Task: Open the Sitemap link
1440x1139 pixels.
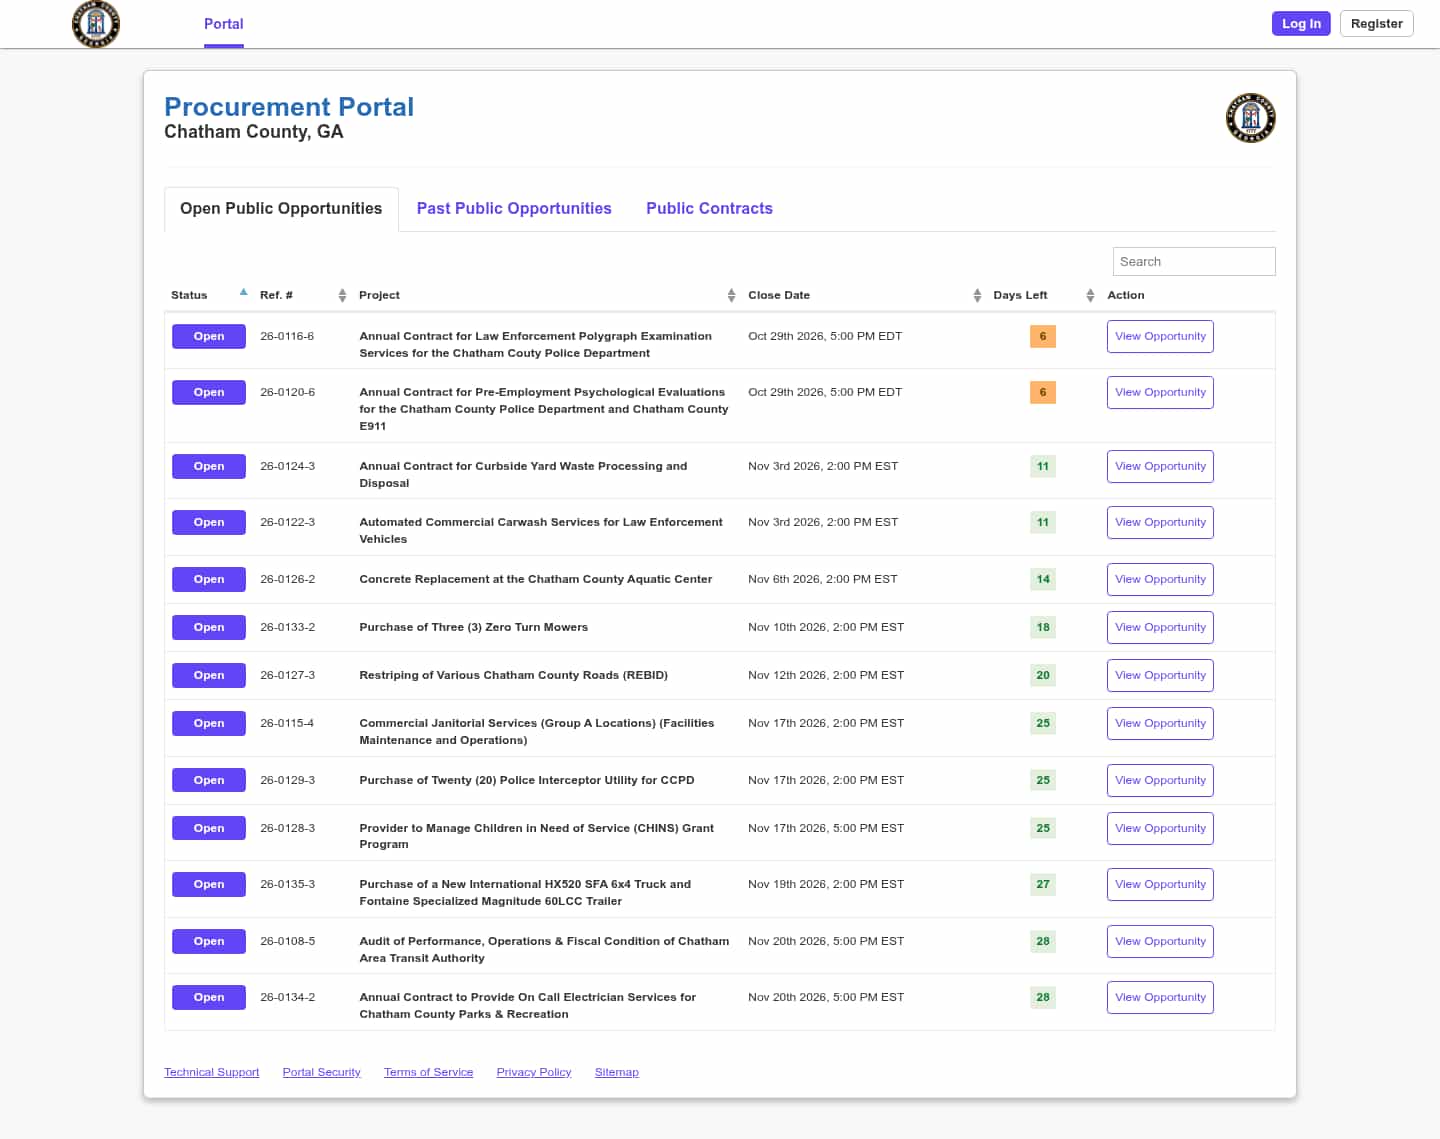Action: tap(617, 1072)
